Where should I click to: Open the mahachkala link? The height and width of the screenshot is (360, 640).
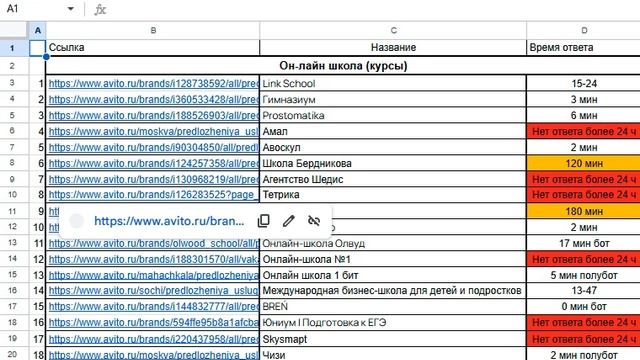point(153,275)
